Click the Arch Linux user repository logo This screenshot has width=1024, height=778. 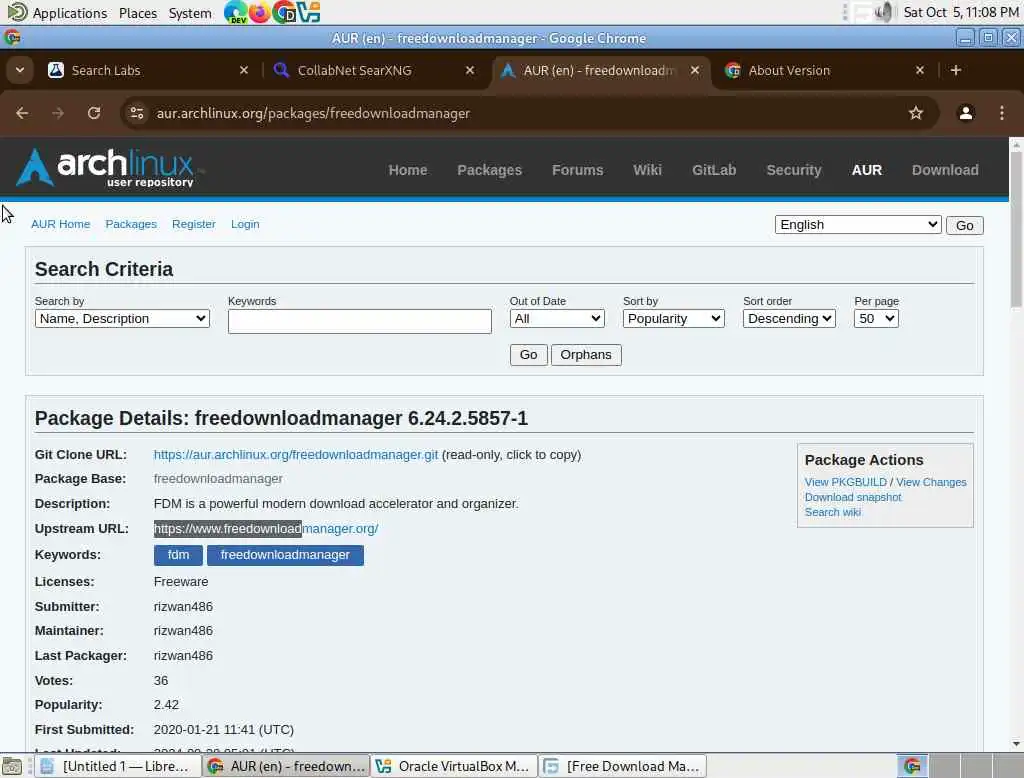point(106,168)
